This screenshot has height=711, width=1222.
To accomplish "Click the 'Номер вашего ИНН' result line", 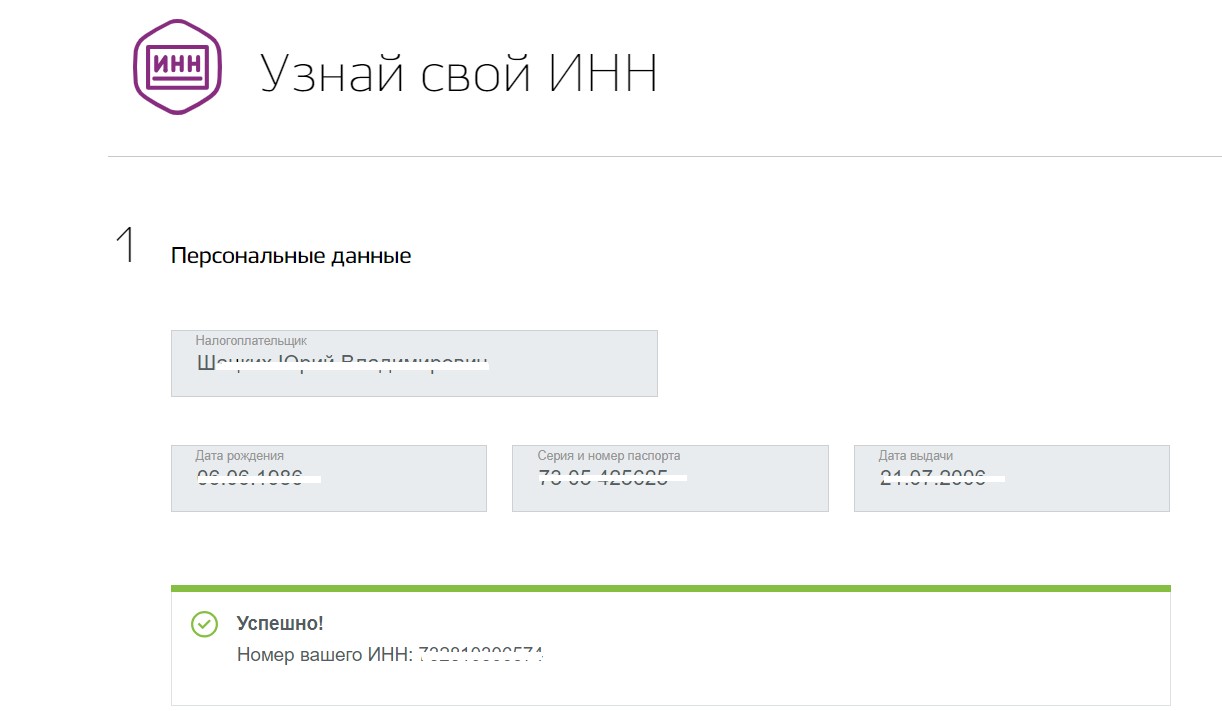I will coord(390,655).
